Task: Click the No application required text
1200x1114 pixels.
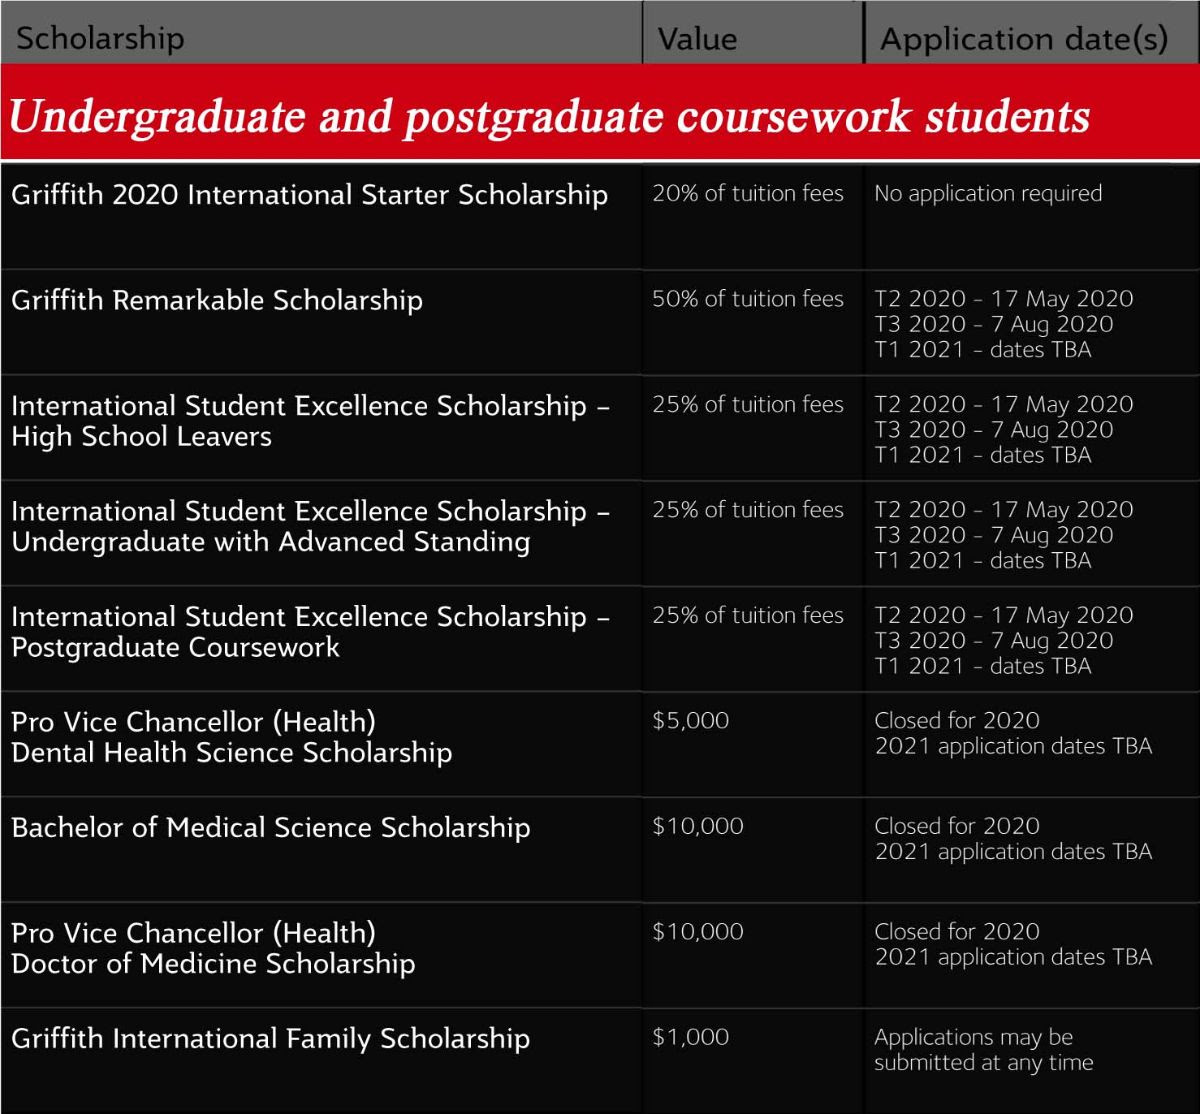Action: (988, 193)
